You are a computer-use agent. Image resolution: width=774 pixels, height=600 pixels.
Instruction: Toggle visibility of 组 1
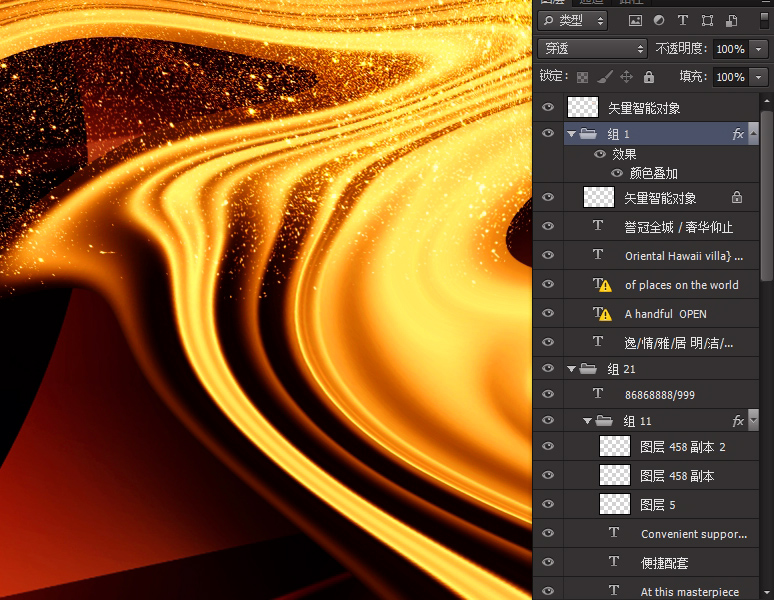pos(548,133)
